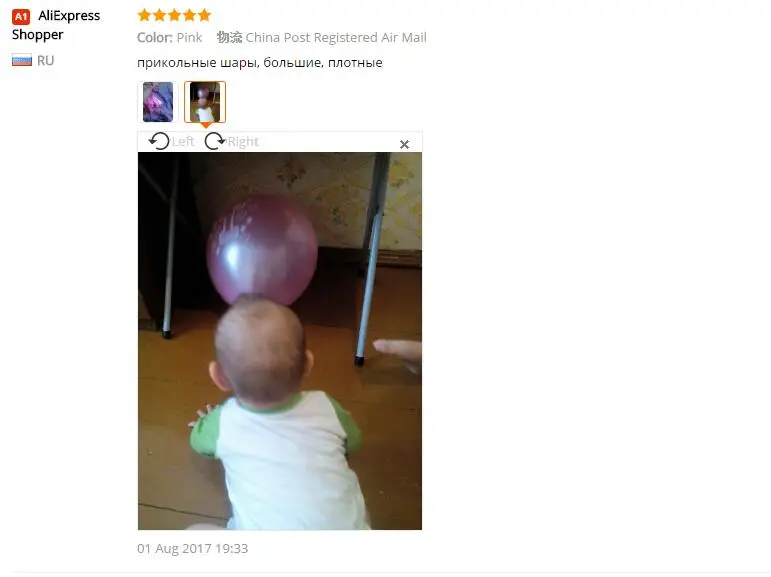Click the Russian flag icon
The image size is (771, 577).
point(22,61)
